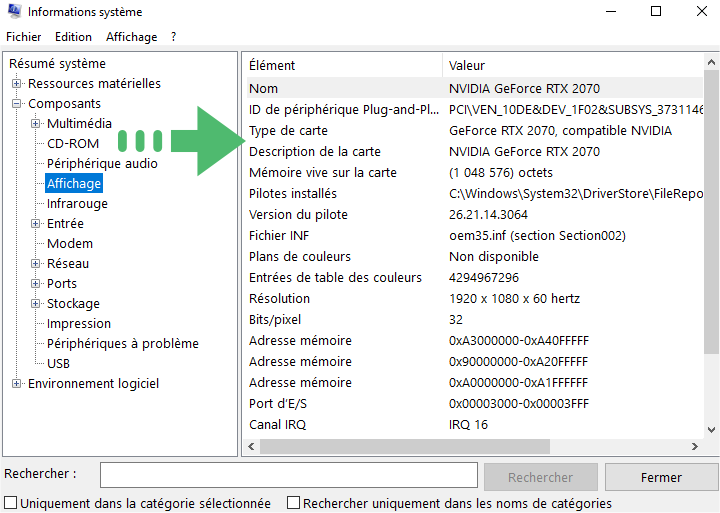720x513 pixels.
Task: Select Périphériques à problème in the tree
Action: point(123,344)
